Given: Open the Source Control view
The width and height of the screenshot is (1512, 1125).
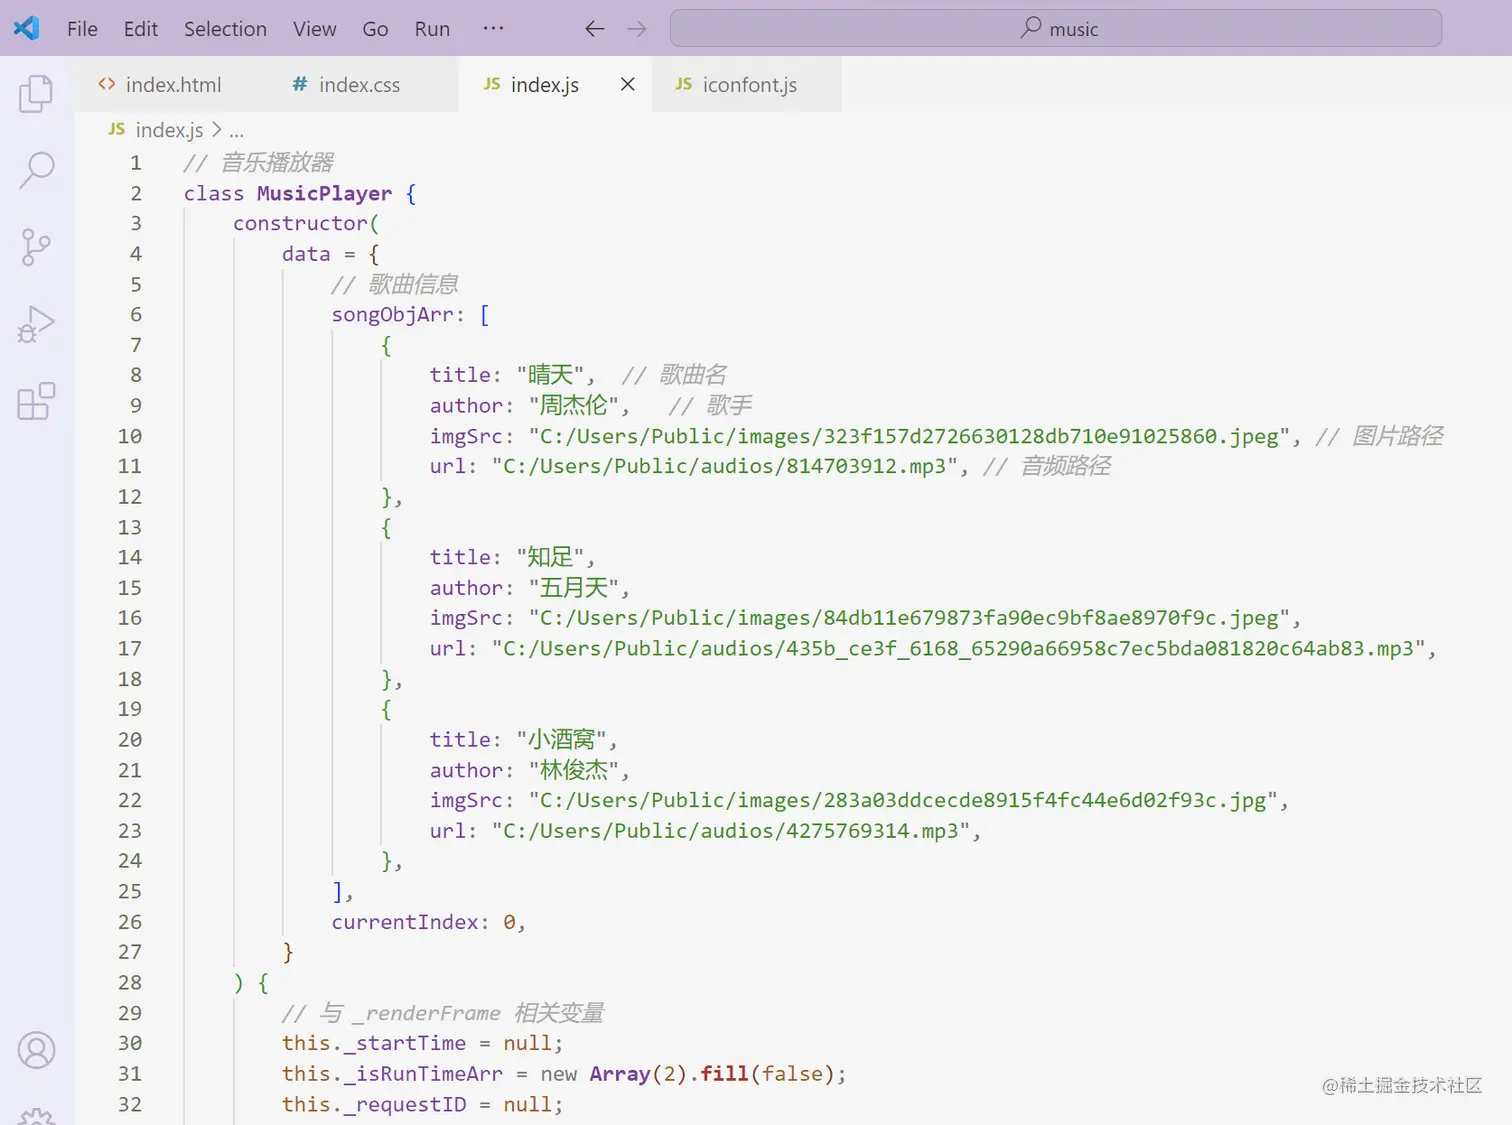Looking at the screenshot, I should (x=36, y=247).
